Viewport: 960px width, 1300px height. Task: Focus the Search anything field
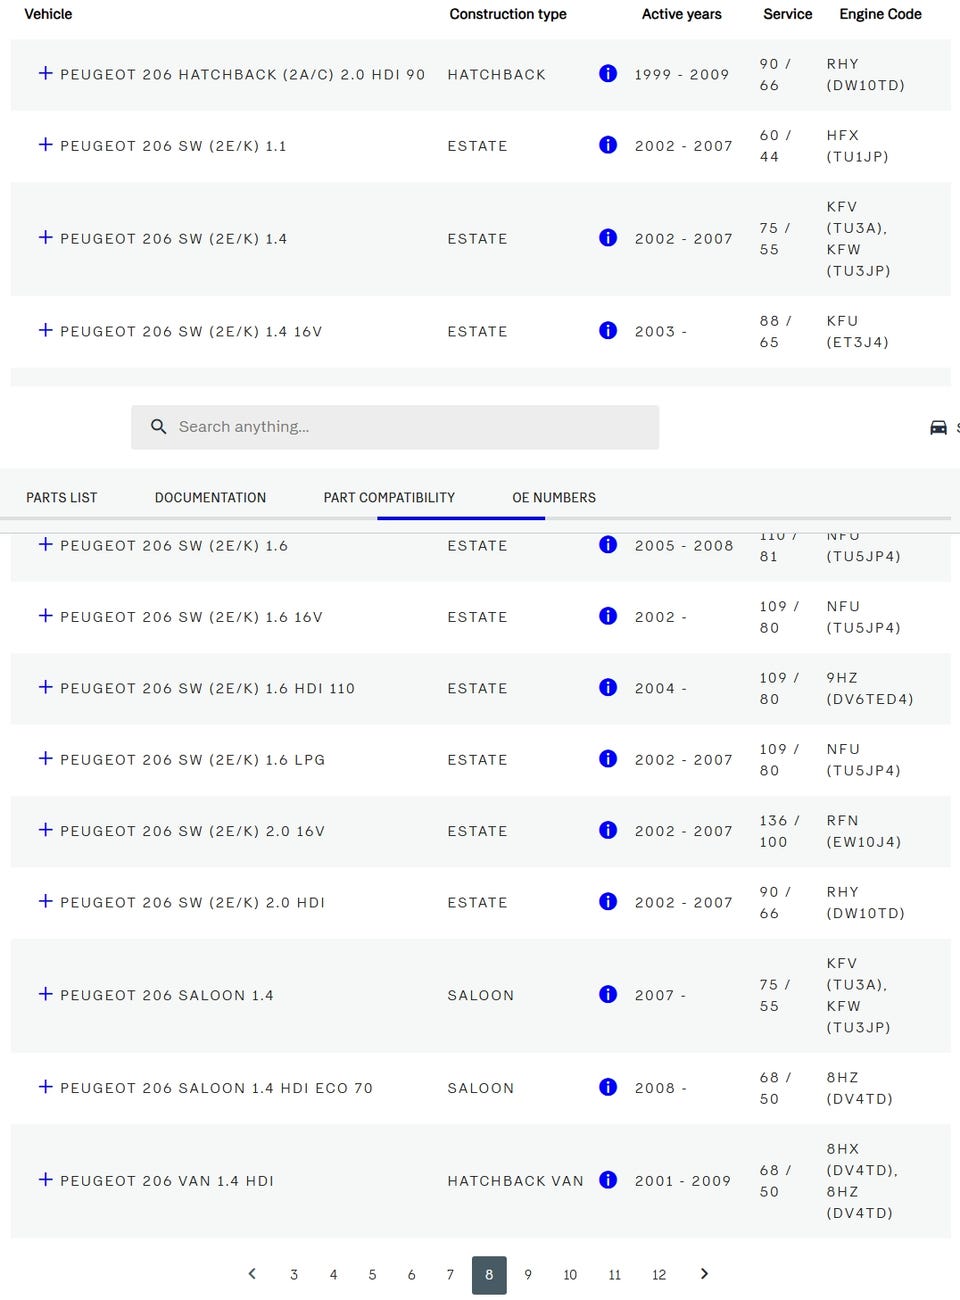coord(395,427)
